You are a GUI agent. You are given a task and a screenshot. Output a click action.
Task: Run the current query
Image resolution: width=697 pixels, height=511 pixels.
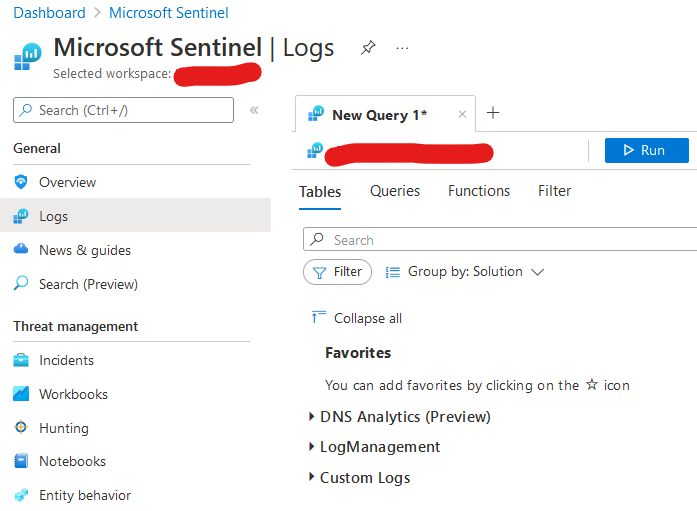(x=646, y=150)
